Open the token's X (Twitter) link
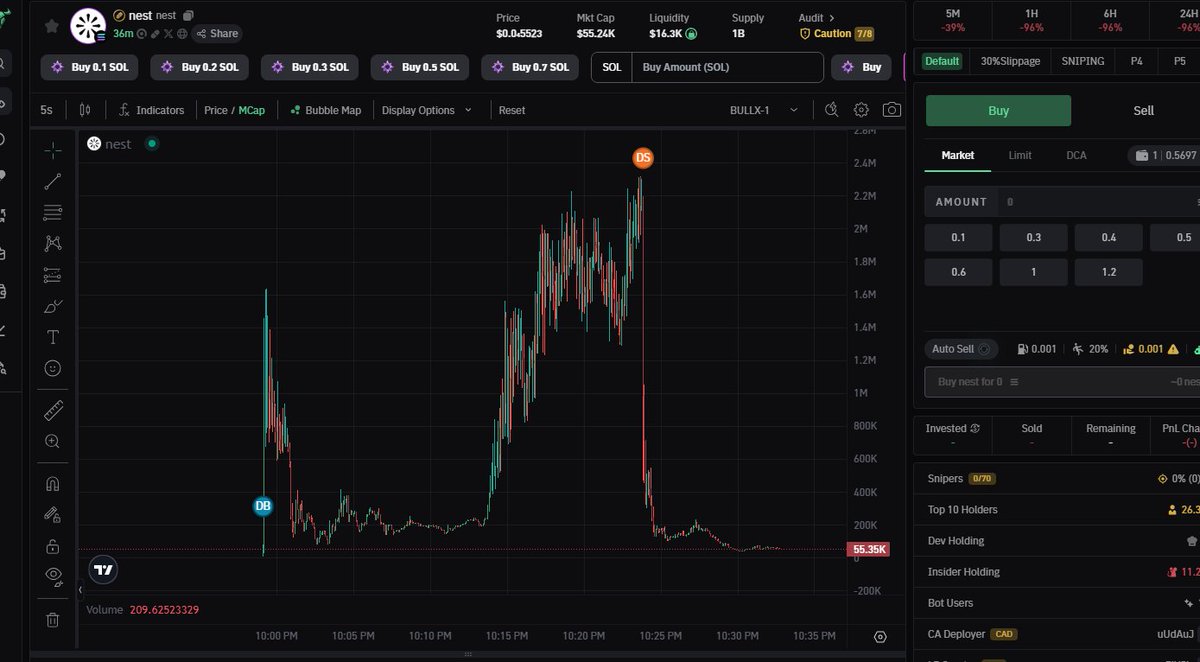Image resolution: width=1200 pixels, height=662 pixels. 168,33
